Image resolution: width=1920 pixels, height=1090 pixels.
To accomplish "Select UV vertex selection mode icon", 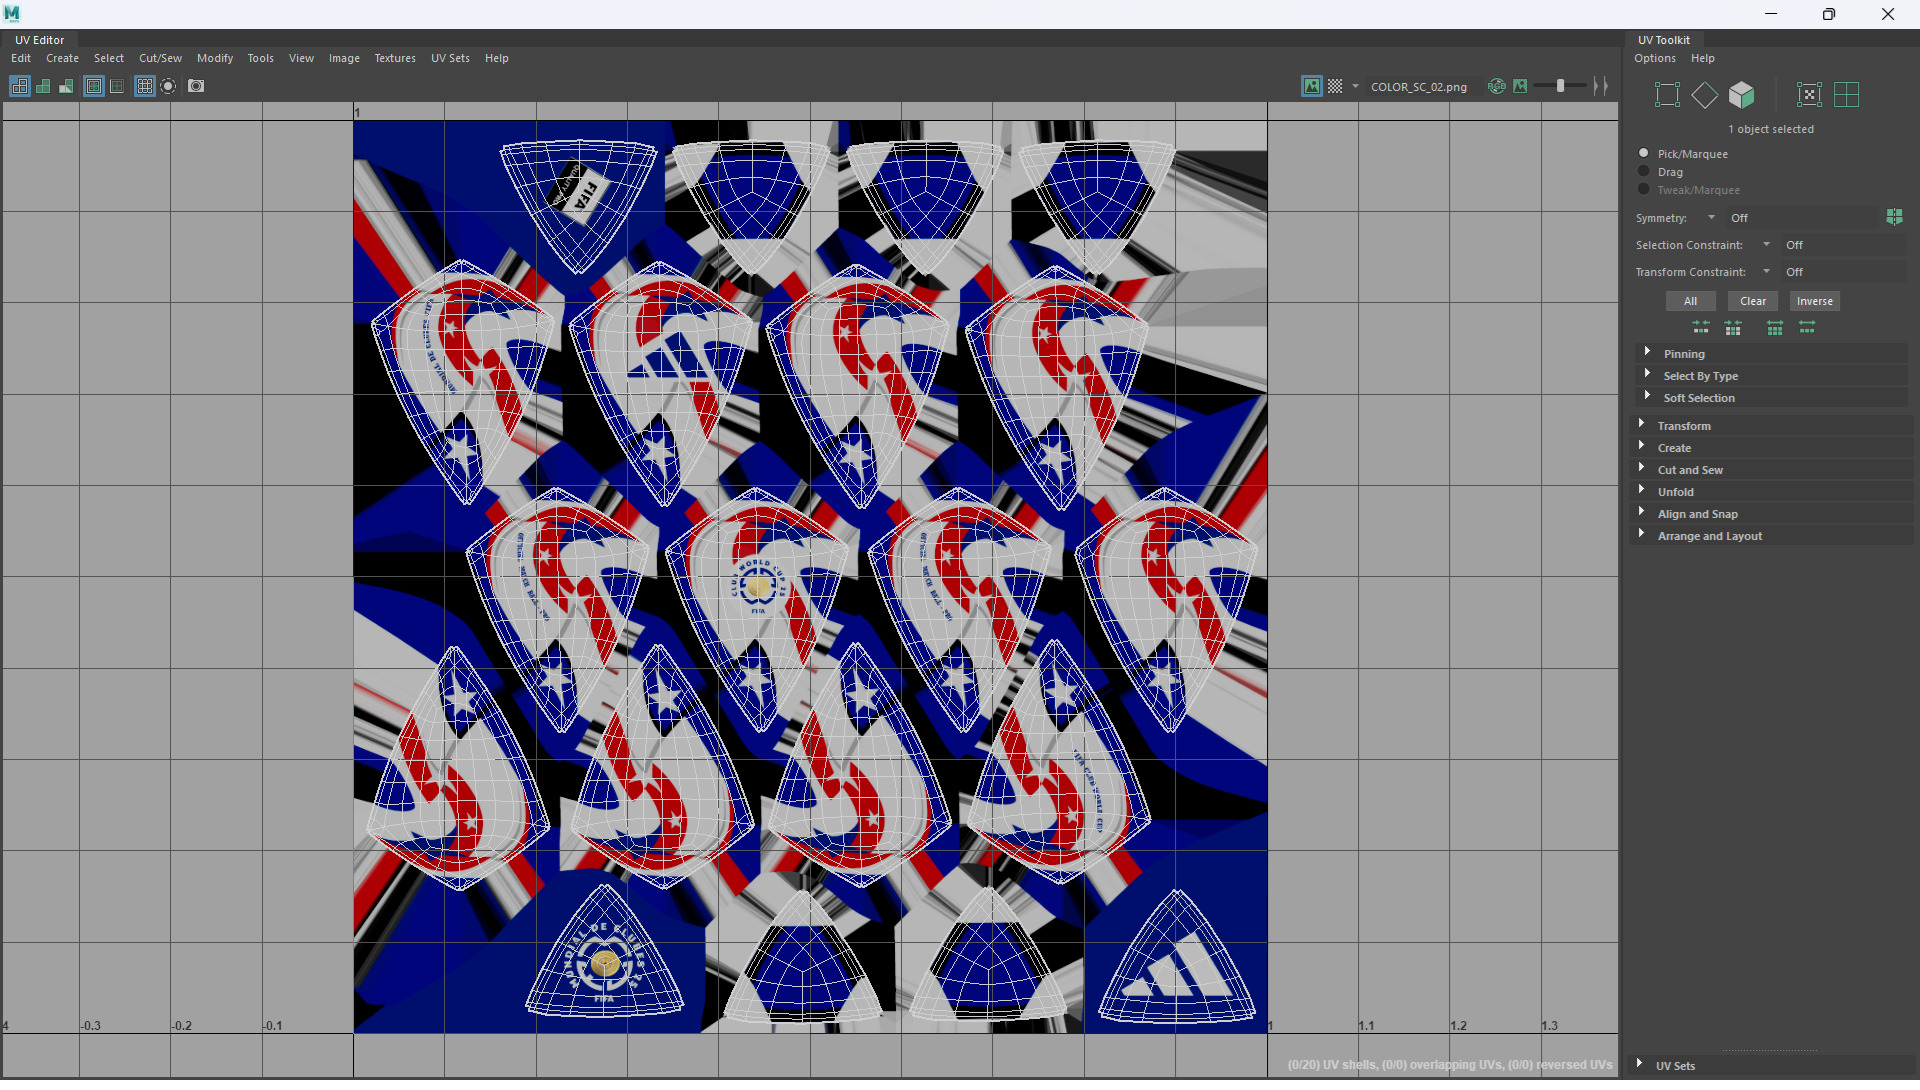I will coord(1667,95).
